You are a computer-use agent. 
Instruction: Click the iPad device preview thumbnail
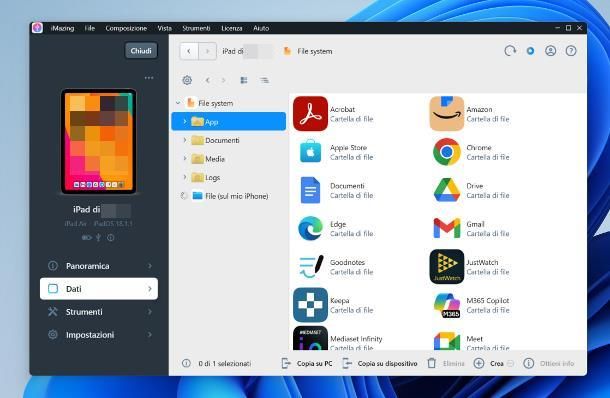99,142
